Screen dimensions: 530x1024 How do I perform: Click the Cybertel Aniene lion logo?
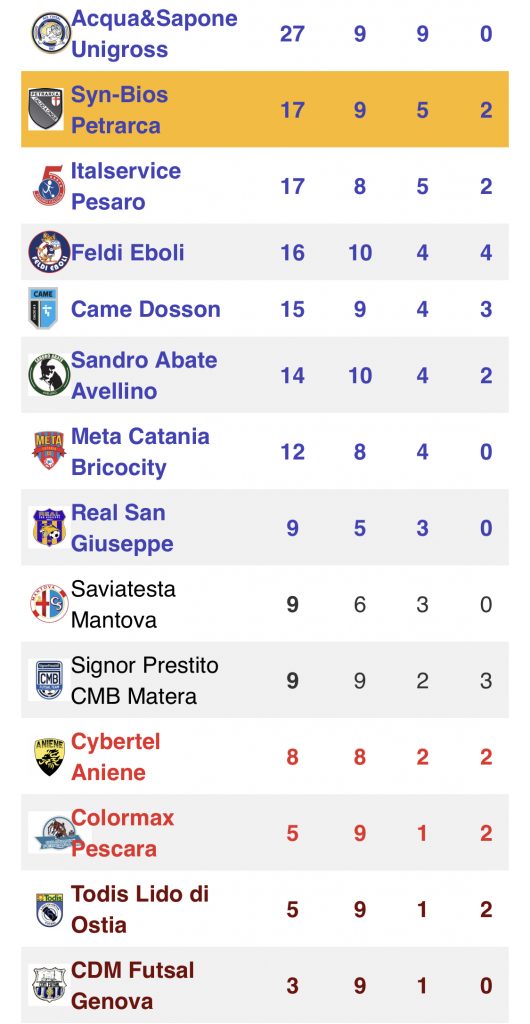49,756
